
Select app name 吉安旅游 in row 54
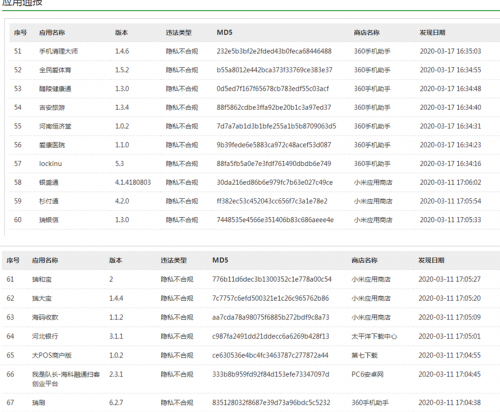52,108
